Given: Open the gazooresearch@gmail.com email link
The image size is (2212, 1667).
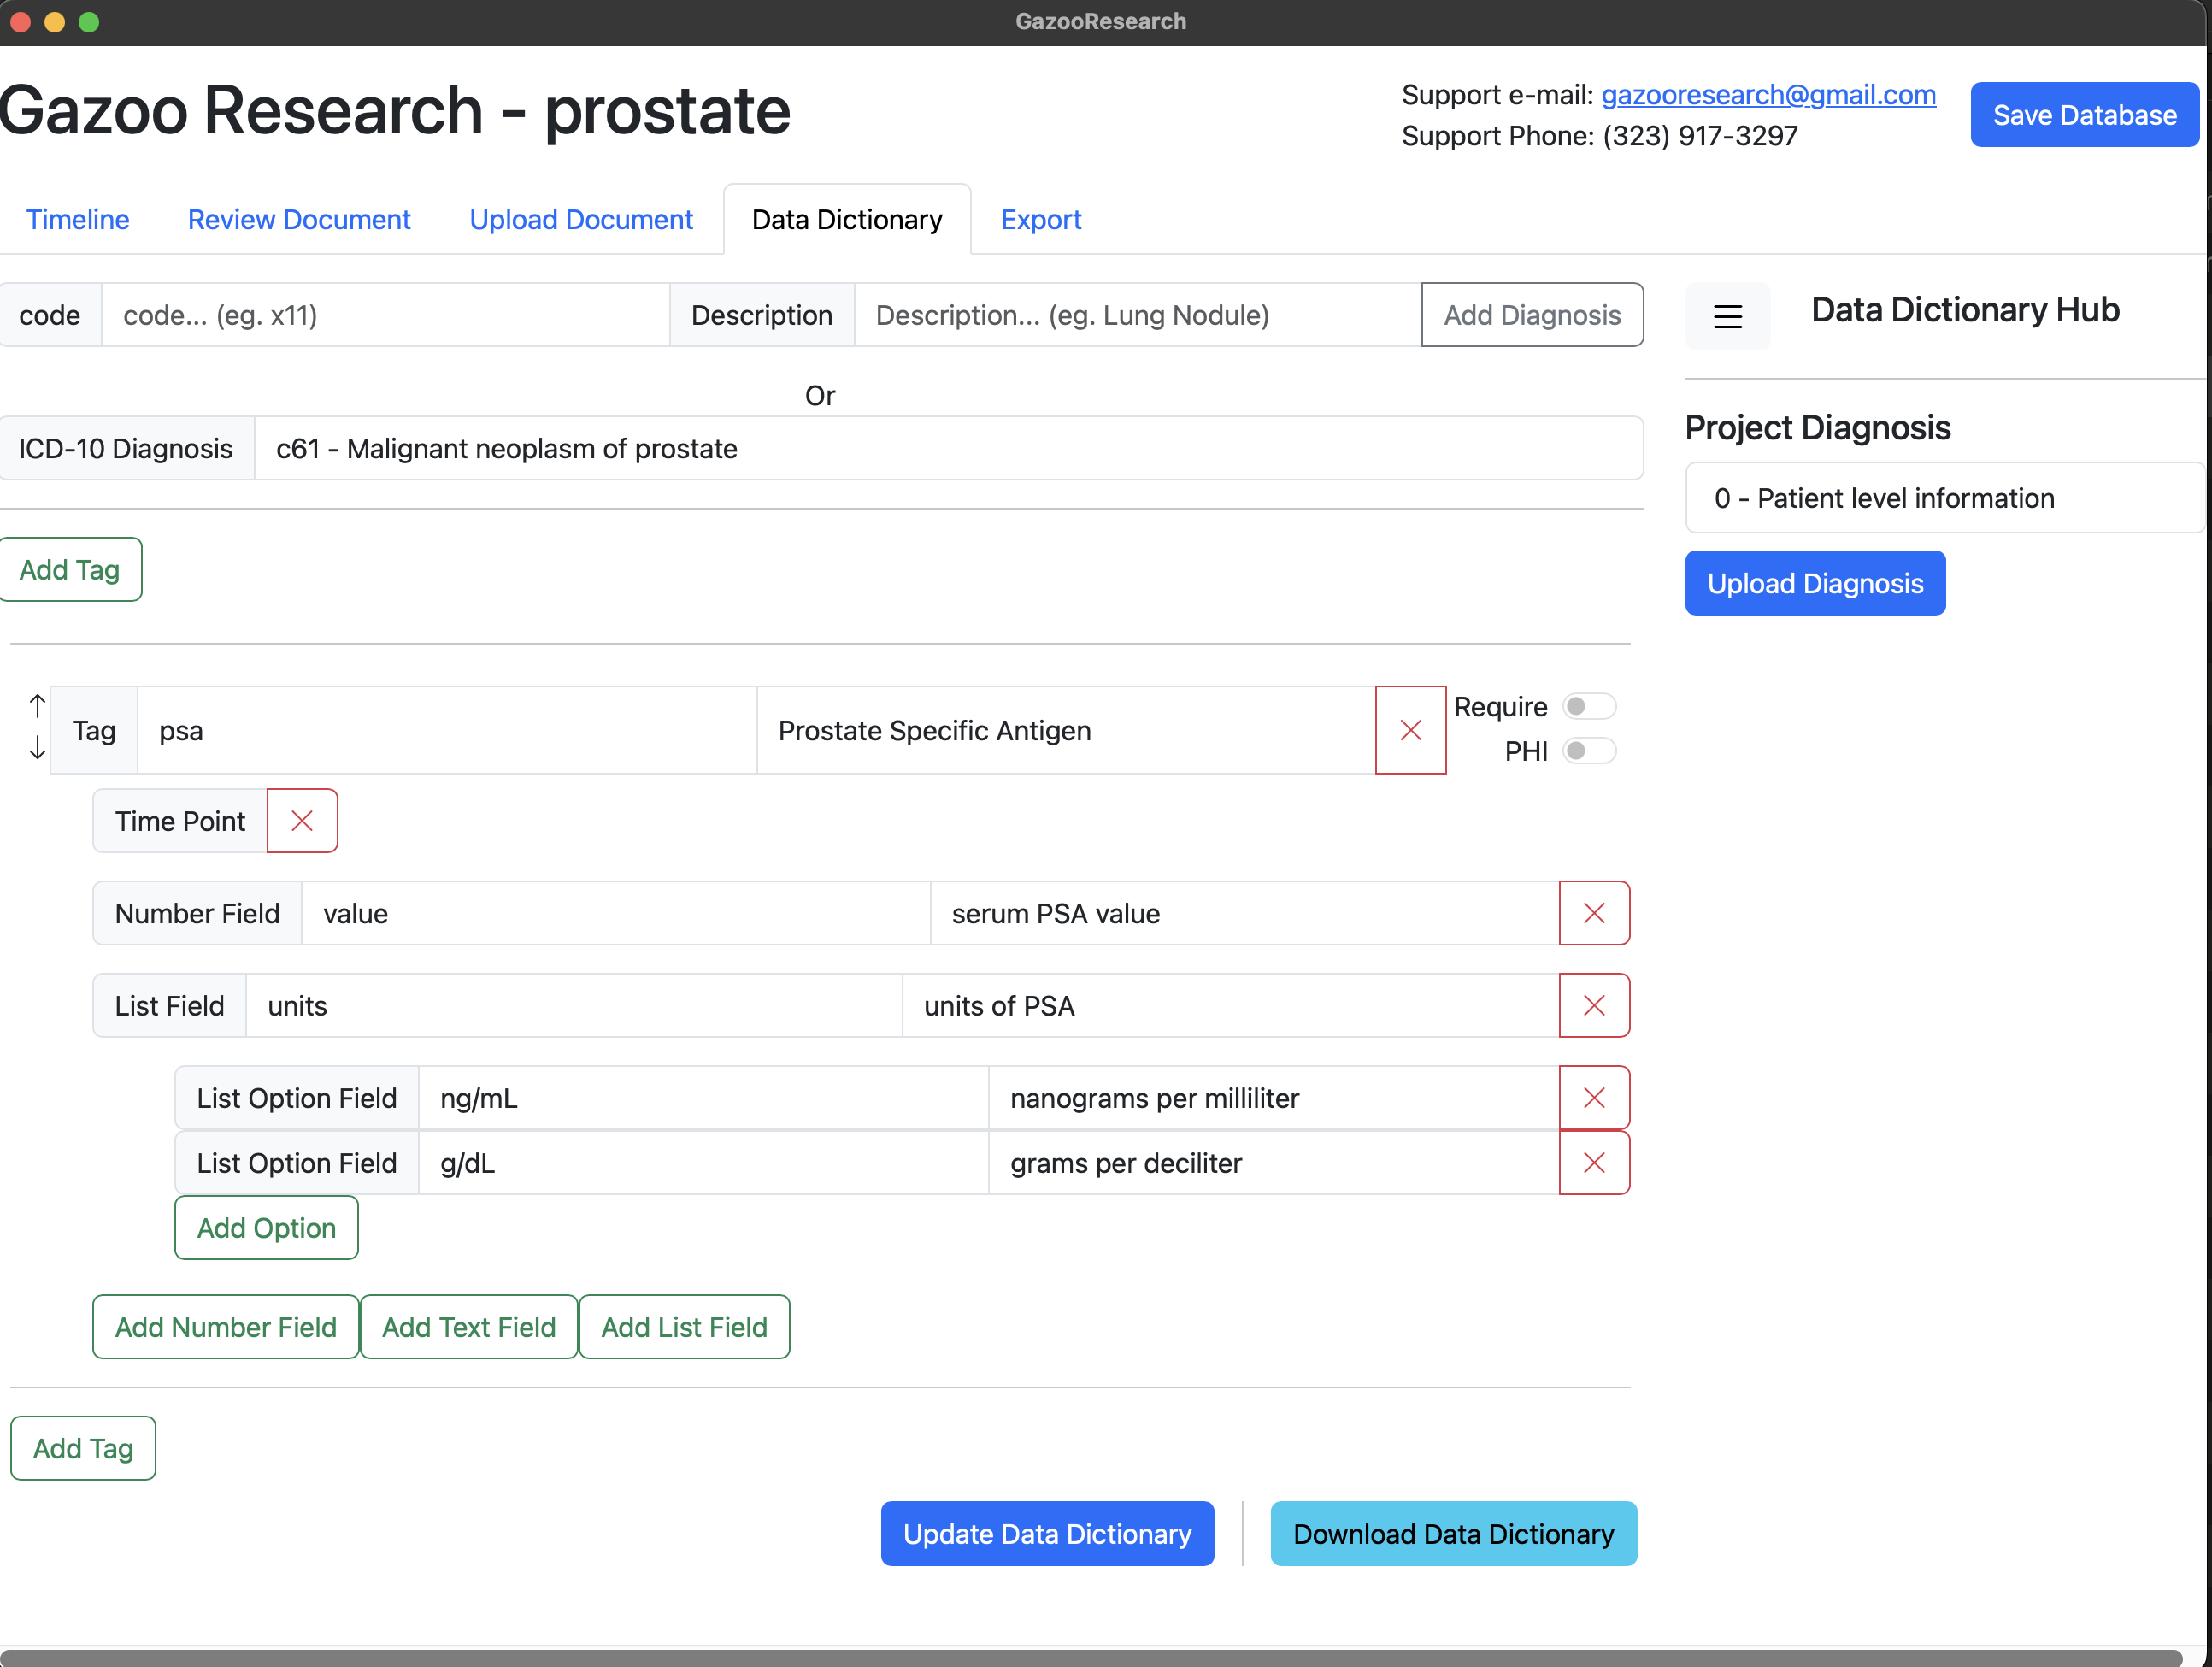Looking at the screenshot, I should click(x=1768, y=95).
